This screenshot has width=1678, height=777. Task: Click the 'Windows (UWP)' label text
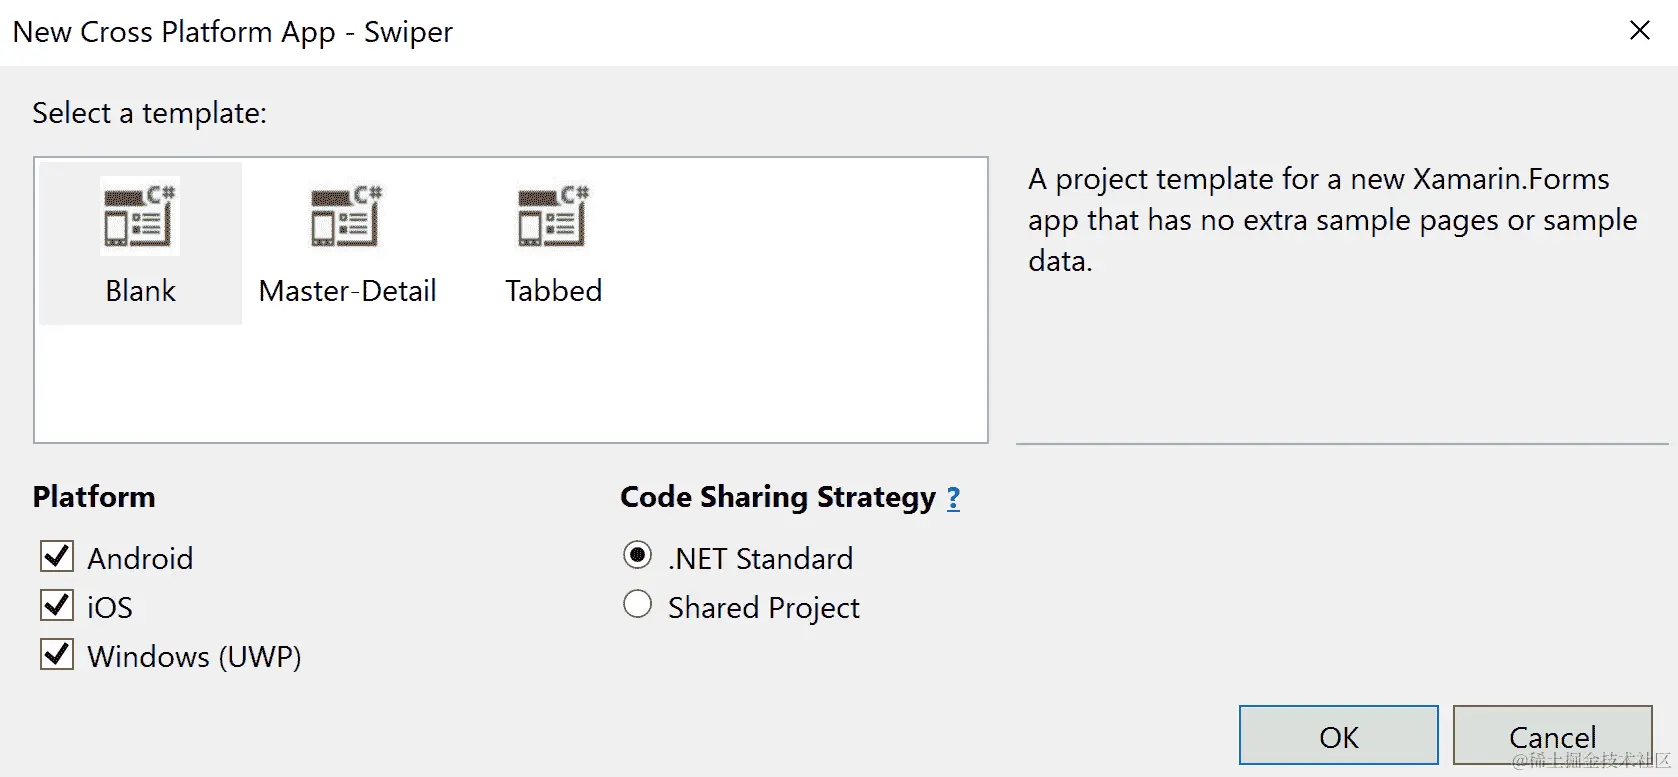pos(194,657)
